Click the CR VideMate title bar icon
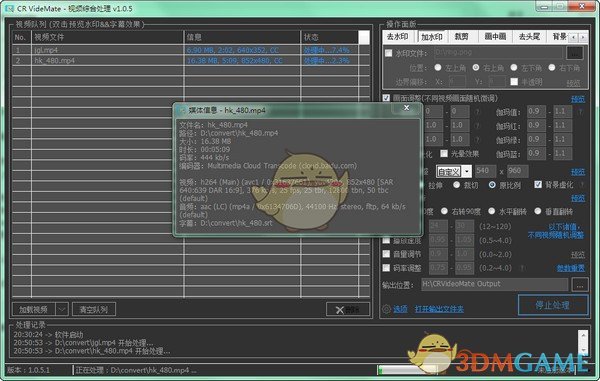This screenshot has height=381, width=600. pos(10,8)
